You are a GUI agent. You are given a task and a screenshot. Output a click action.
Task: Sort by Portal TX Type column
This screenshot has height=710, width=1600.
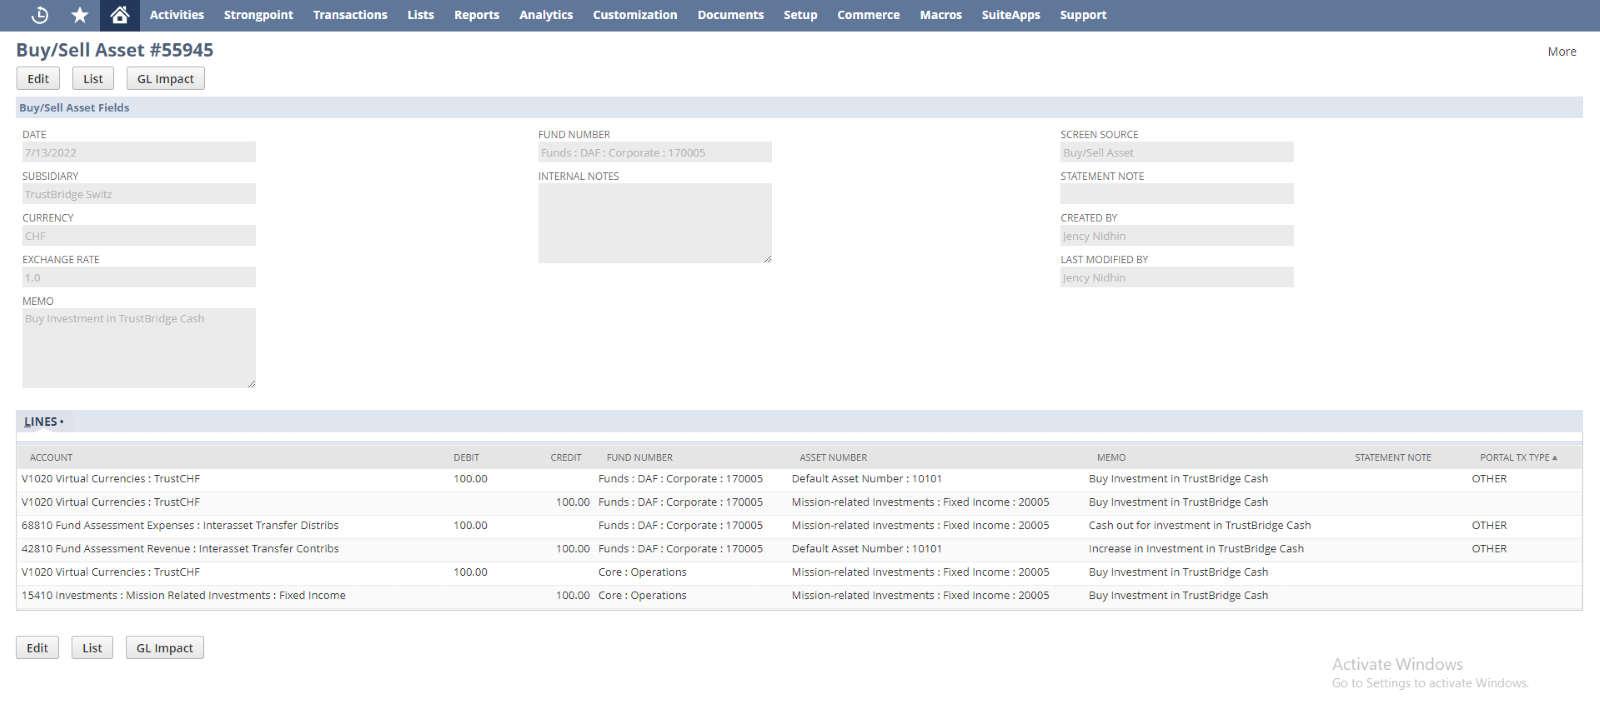[1517, 458]
